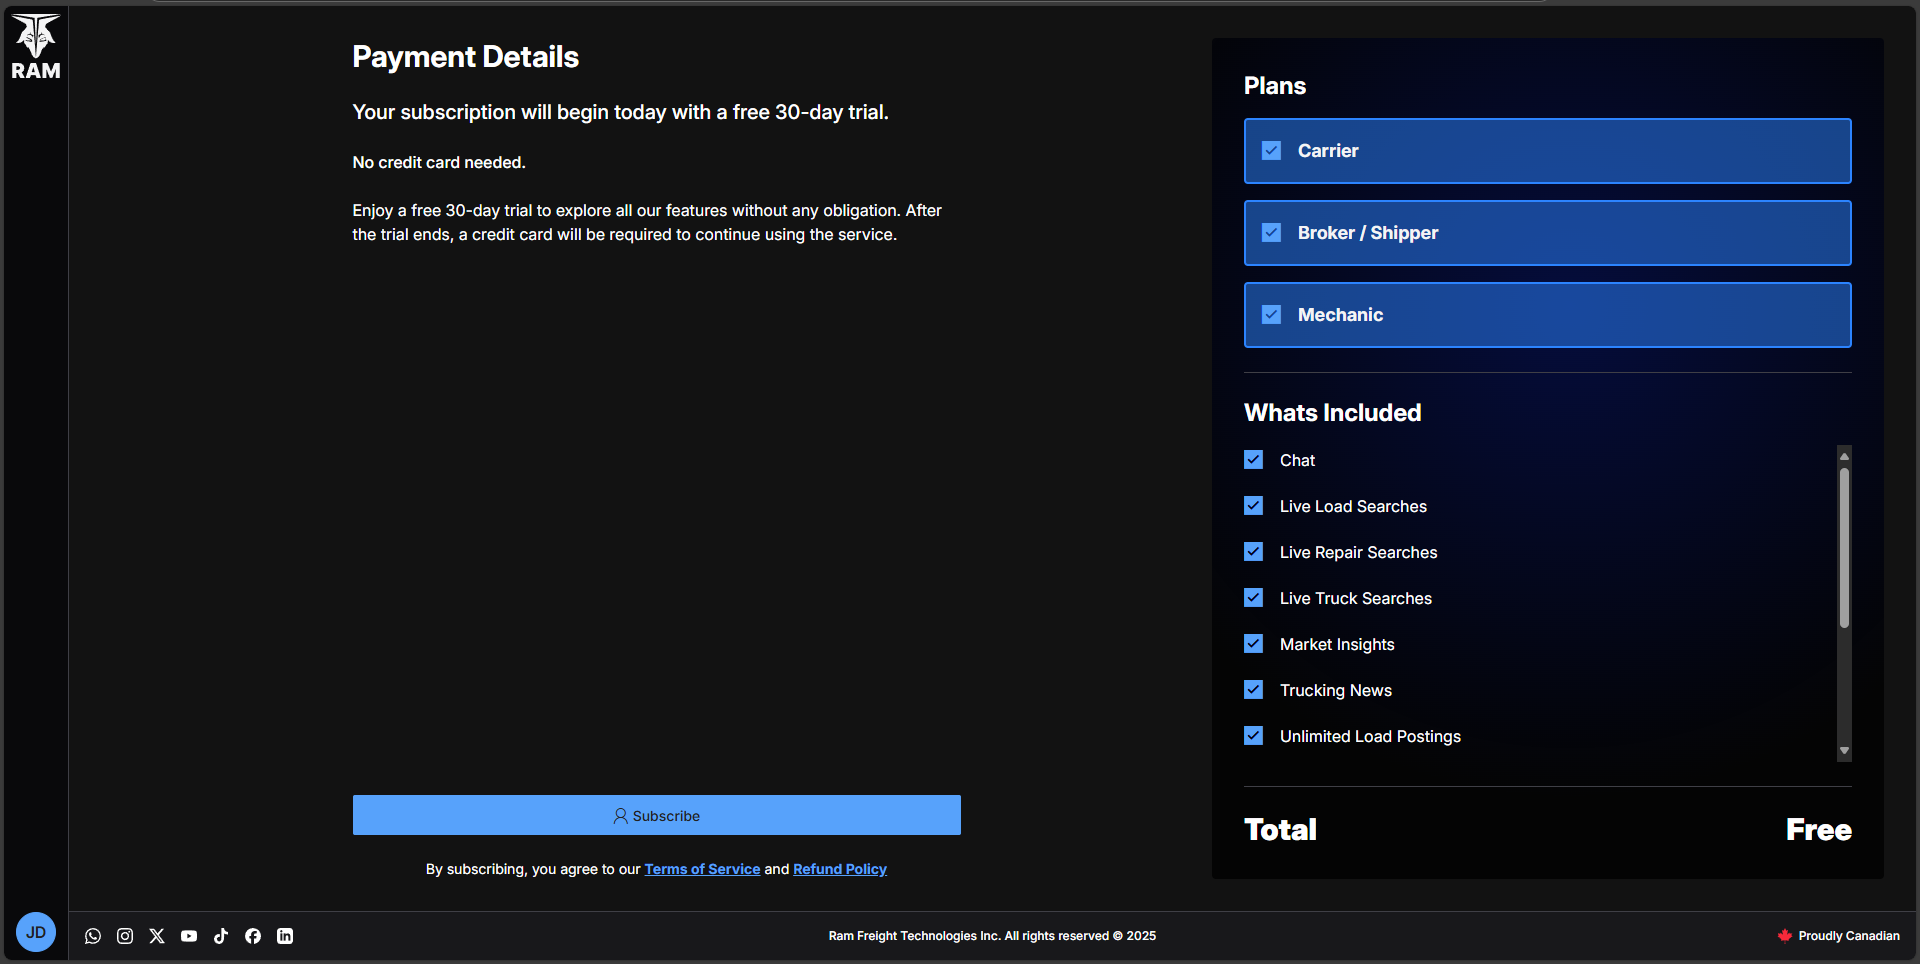Click the scrollbar down arrow in Whats Included
1920x964 pixels.
1844,750
